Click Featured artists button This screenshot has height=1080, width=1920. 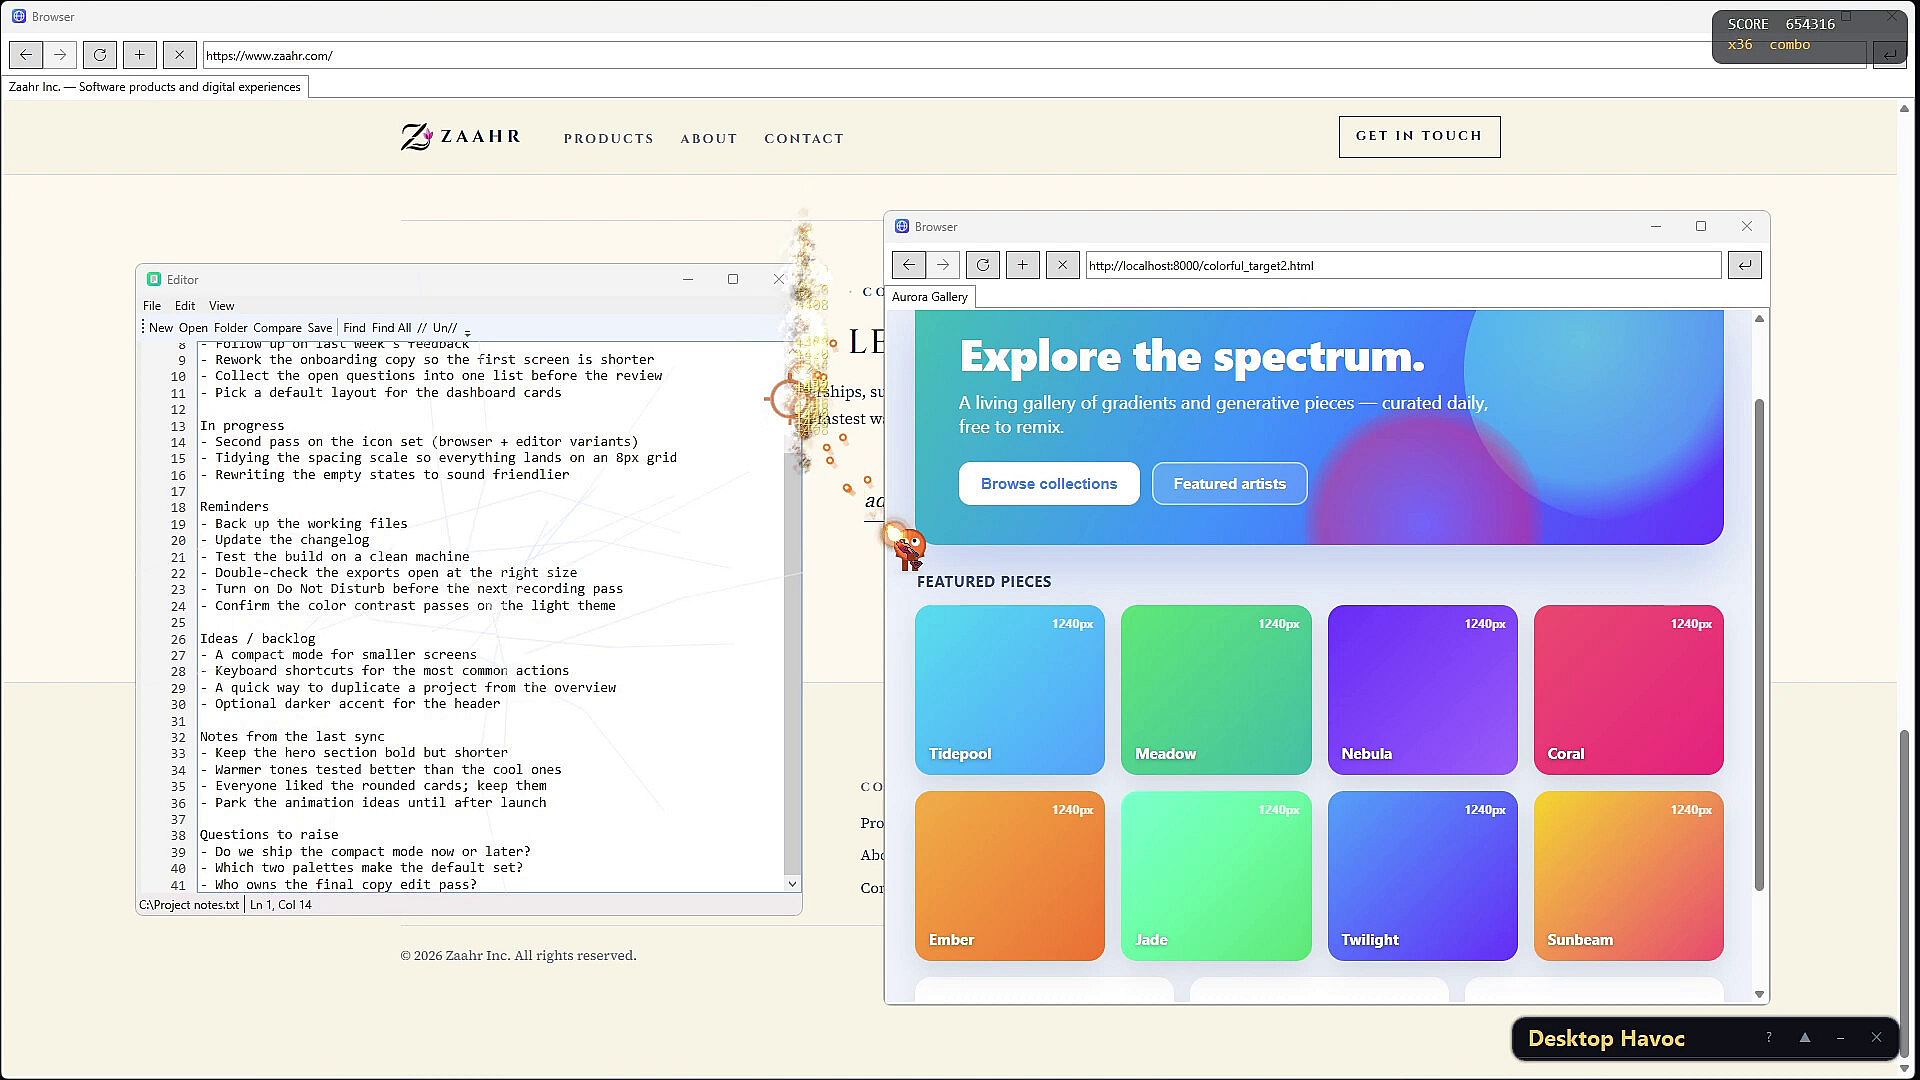(x=1229, y=484)
